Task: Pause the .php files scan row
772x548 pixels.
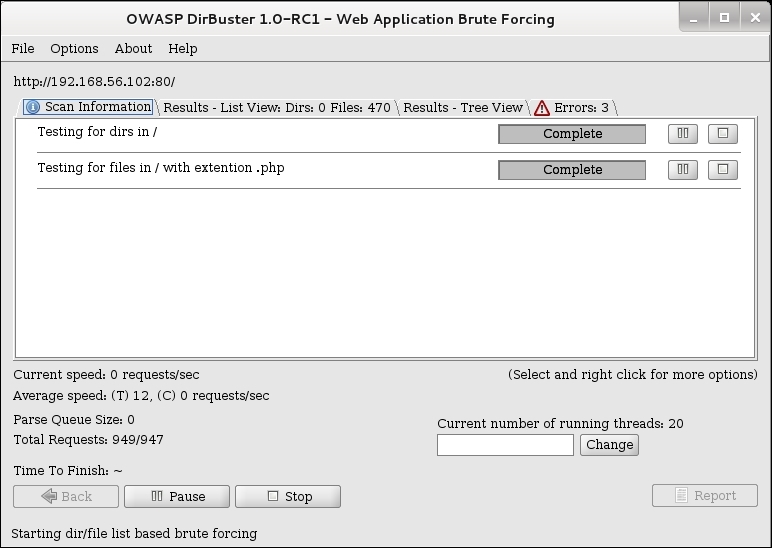Action: click(682, 169)
